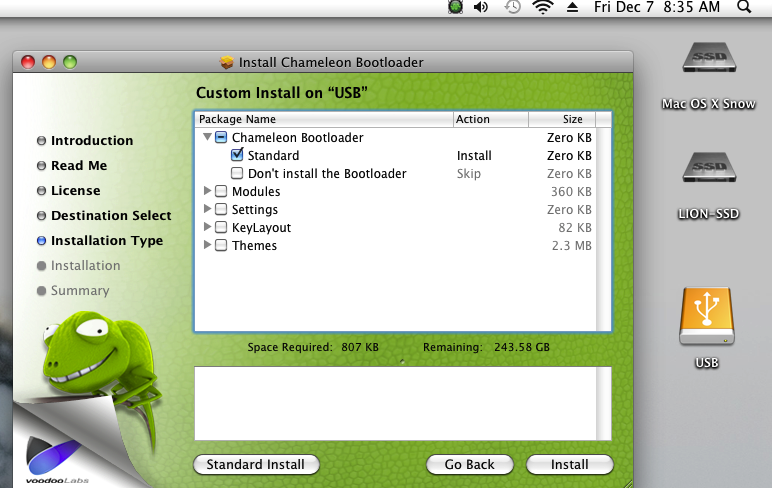Click the empty package description text area
This screenshot has width=772, height=488.
(395, 403)
